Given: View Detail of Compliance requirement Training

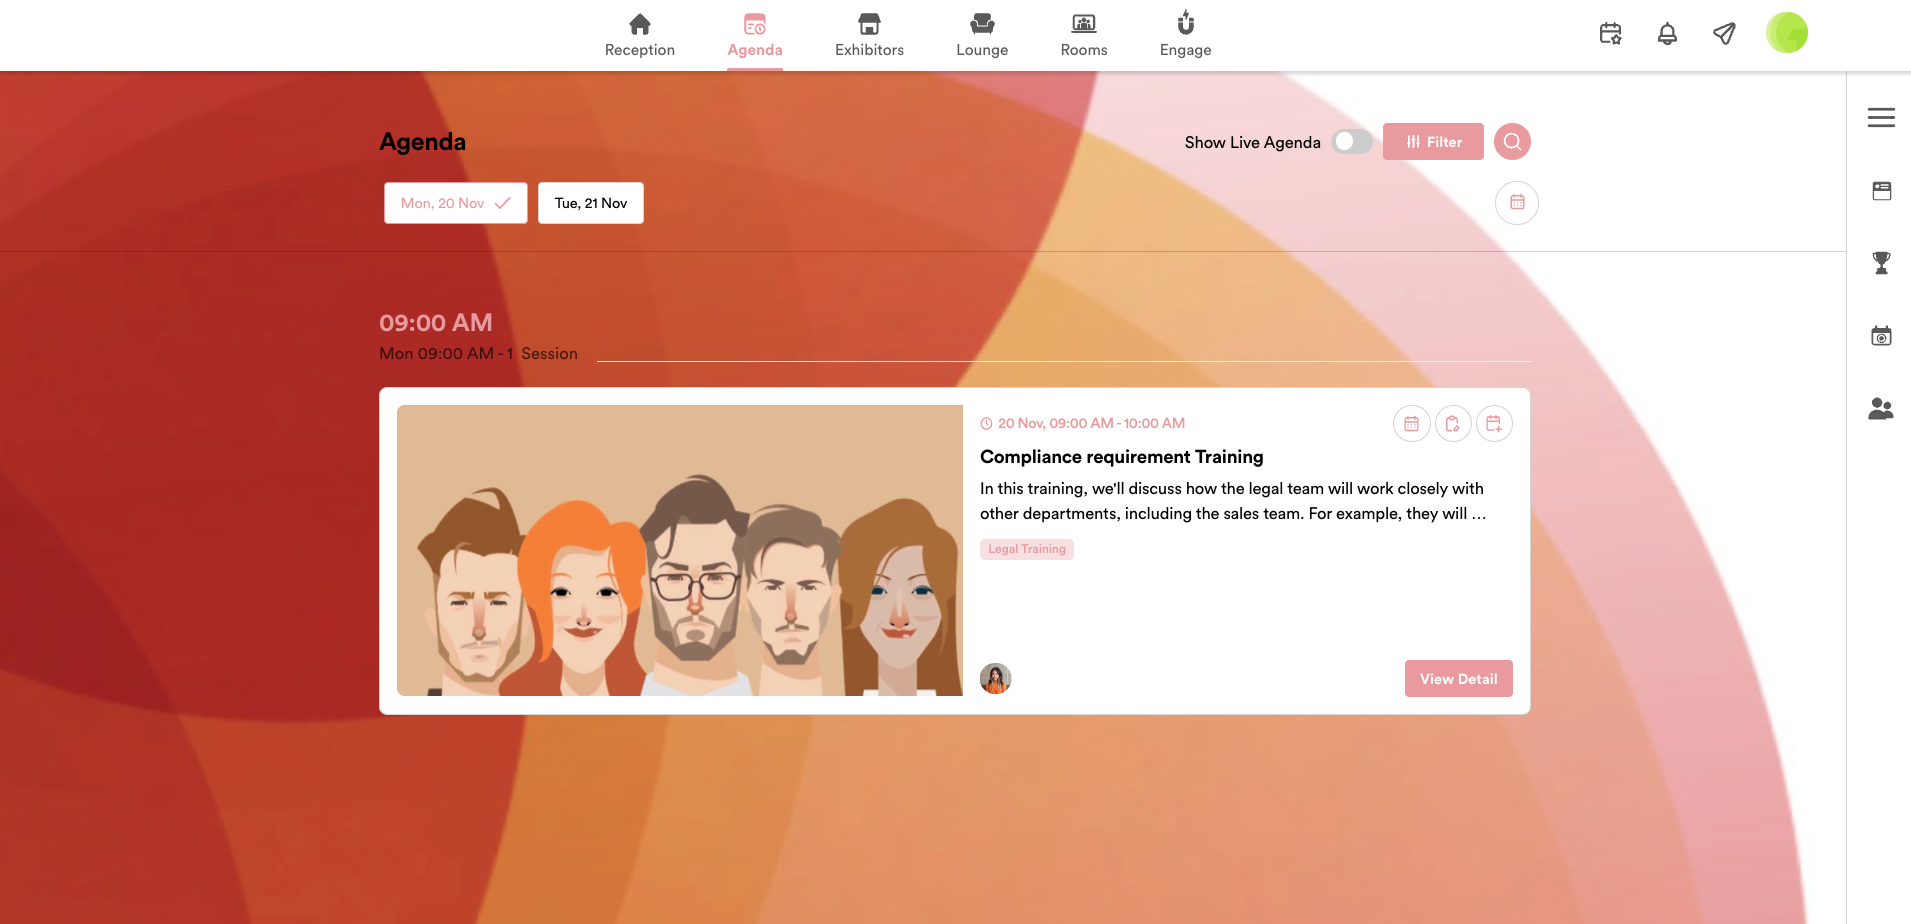Looking at the screenshot, I should tap(1458, 679).
